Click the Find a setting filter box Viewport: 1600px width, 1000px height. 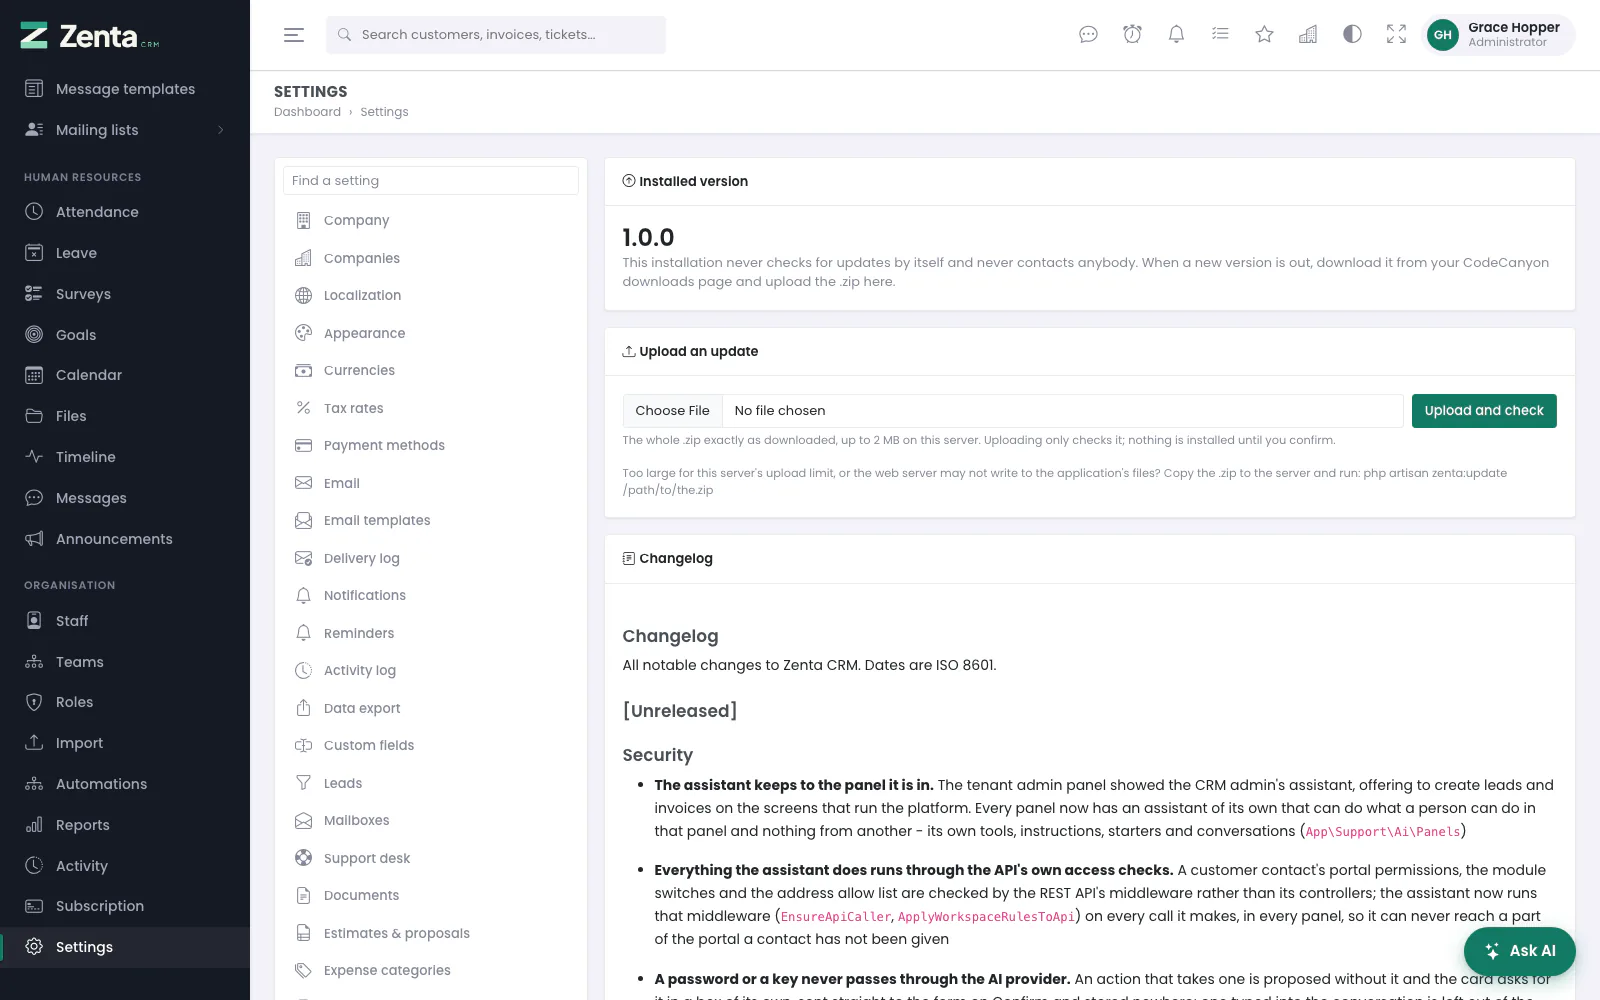[431, 181]
